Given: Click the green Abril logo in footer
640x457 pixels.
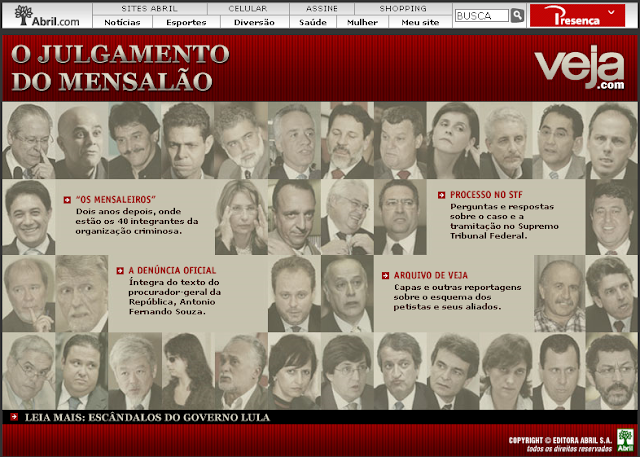Looking at the screenshot, I should tap(625, 440).
